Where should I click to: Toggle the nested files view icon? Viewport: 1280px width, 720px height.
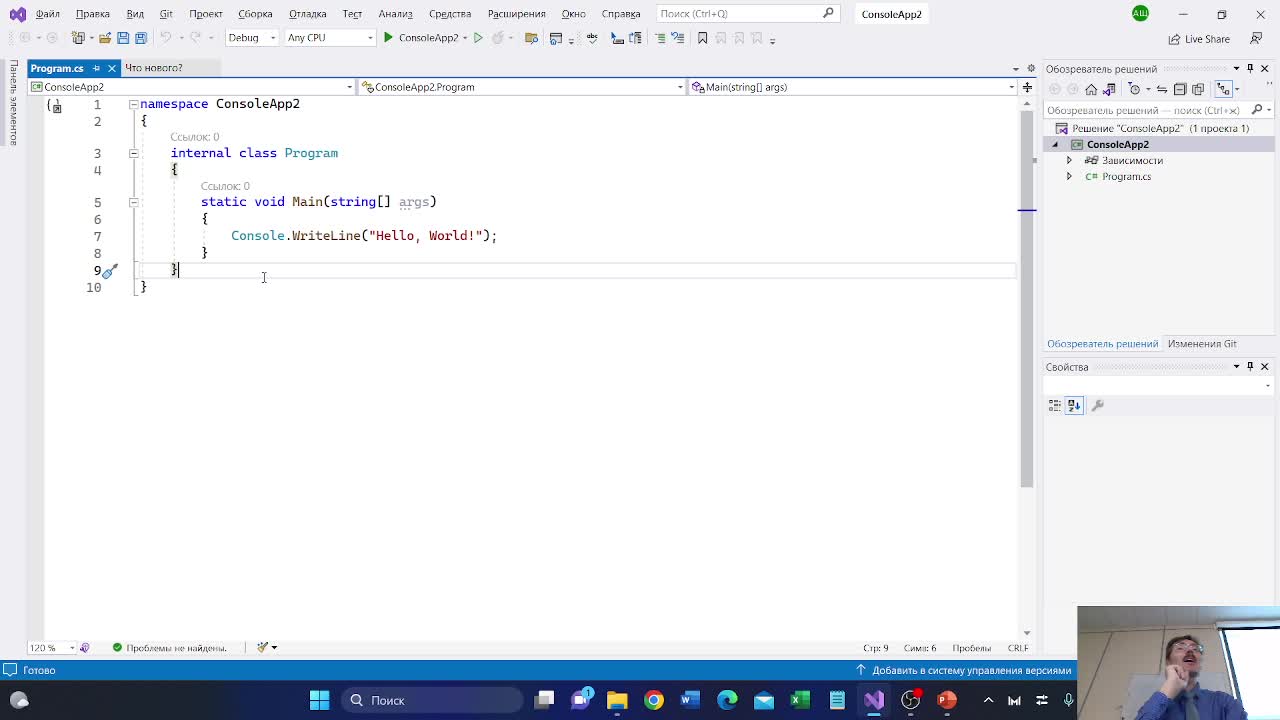tap(1224, 89)
